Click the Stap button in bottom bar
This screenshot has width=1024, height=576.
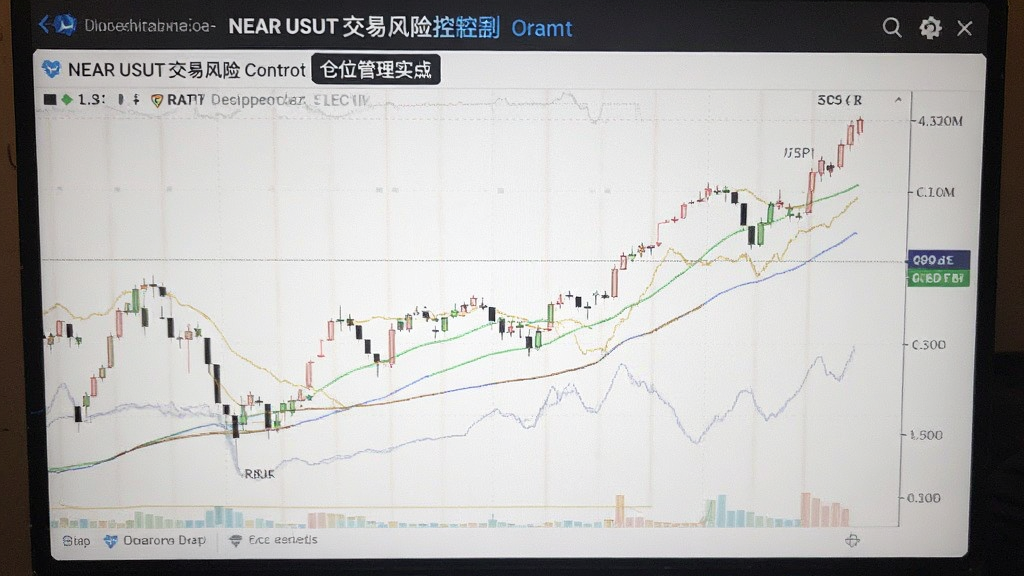[76, 541]
